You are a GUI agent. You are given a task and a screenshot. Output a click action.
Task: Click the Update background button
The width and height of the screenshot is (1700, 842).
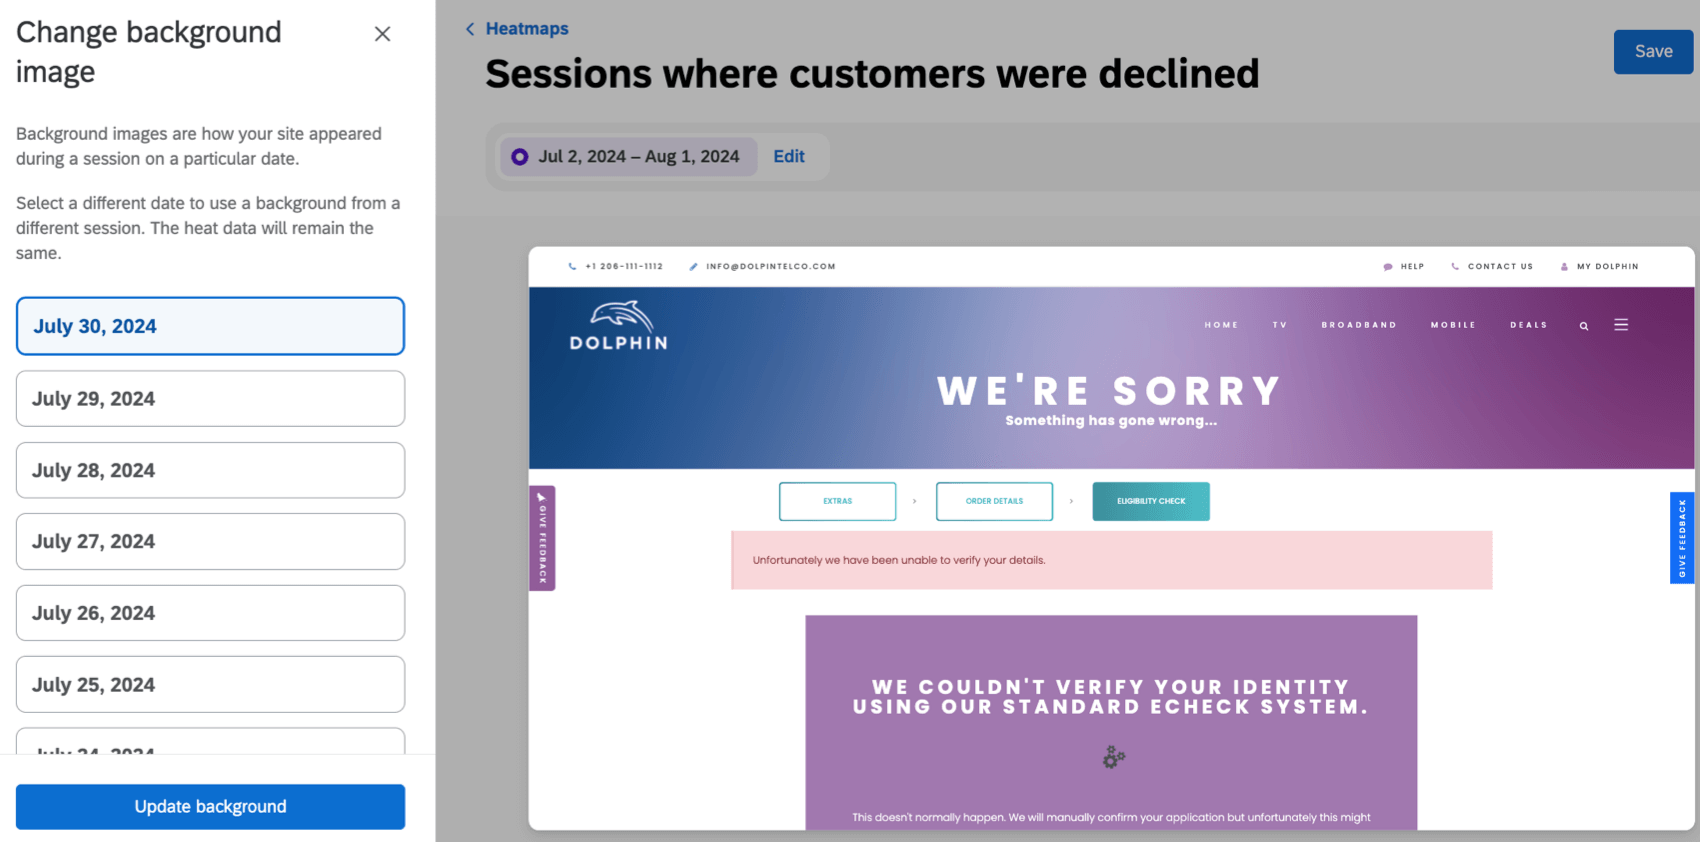210,807
